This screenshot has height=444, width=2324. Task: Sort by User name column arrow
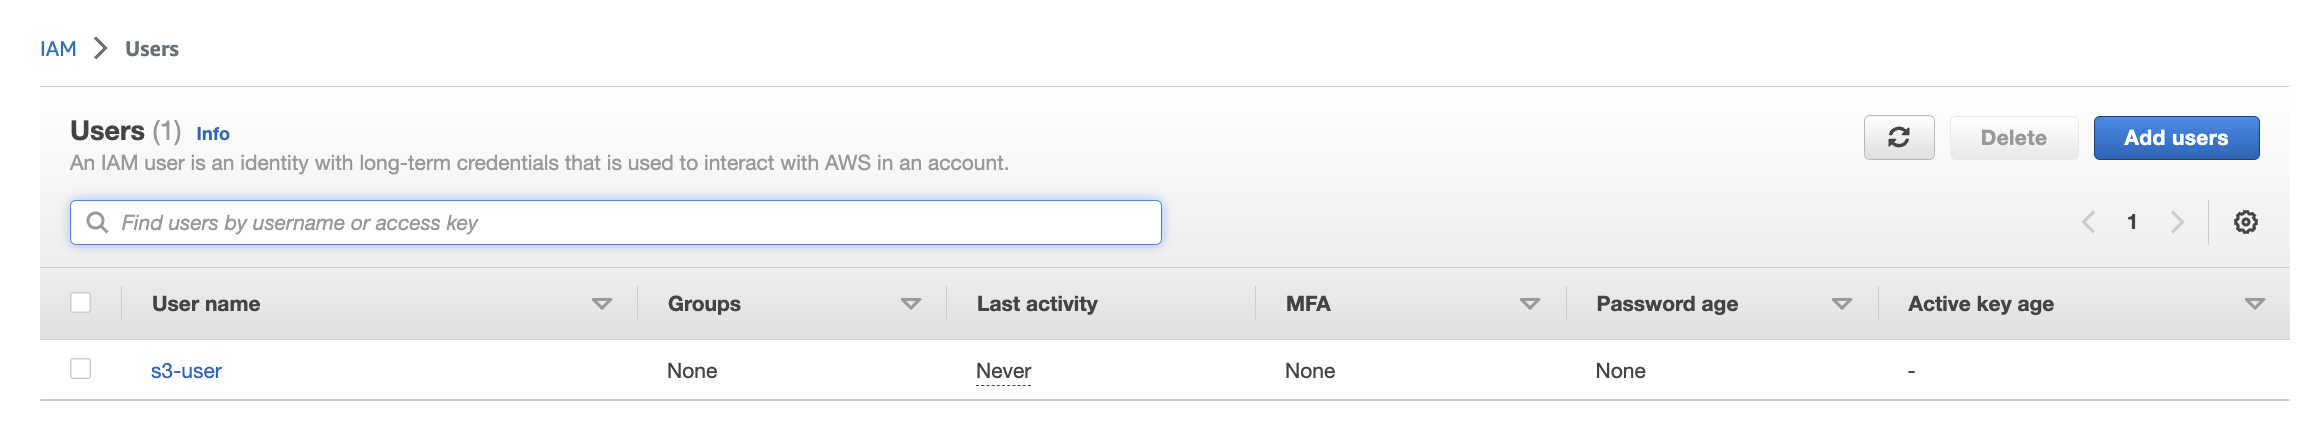601,304
